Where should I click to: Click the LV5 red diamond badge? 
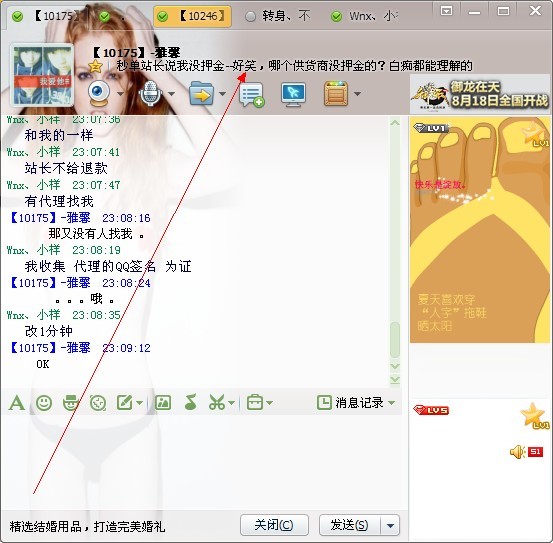pos(431,410)
